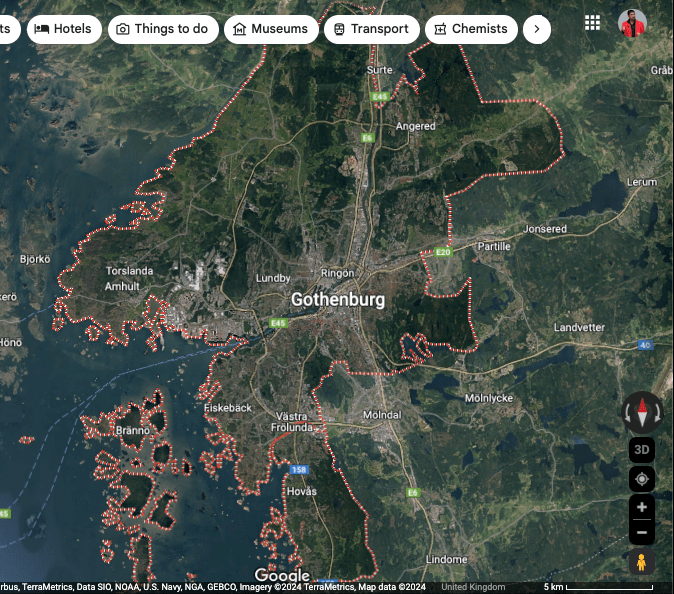Rotate map clockwise using compass right arrow
Screen dimensions: 674x594
[657, 412]
